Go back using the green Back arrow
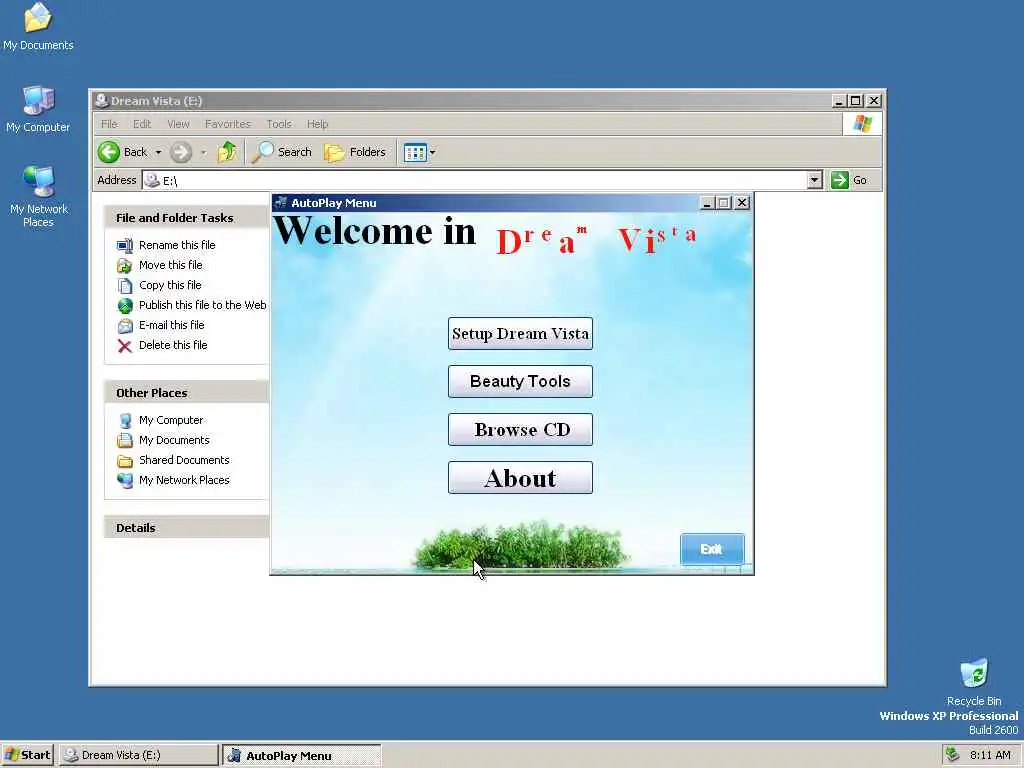 109,152
